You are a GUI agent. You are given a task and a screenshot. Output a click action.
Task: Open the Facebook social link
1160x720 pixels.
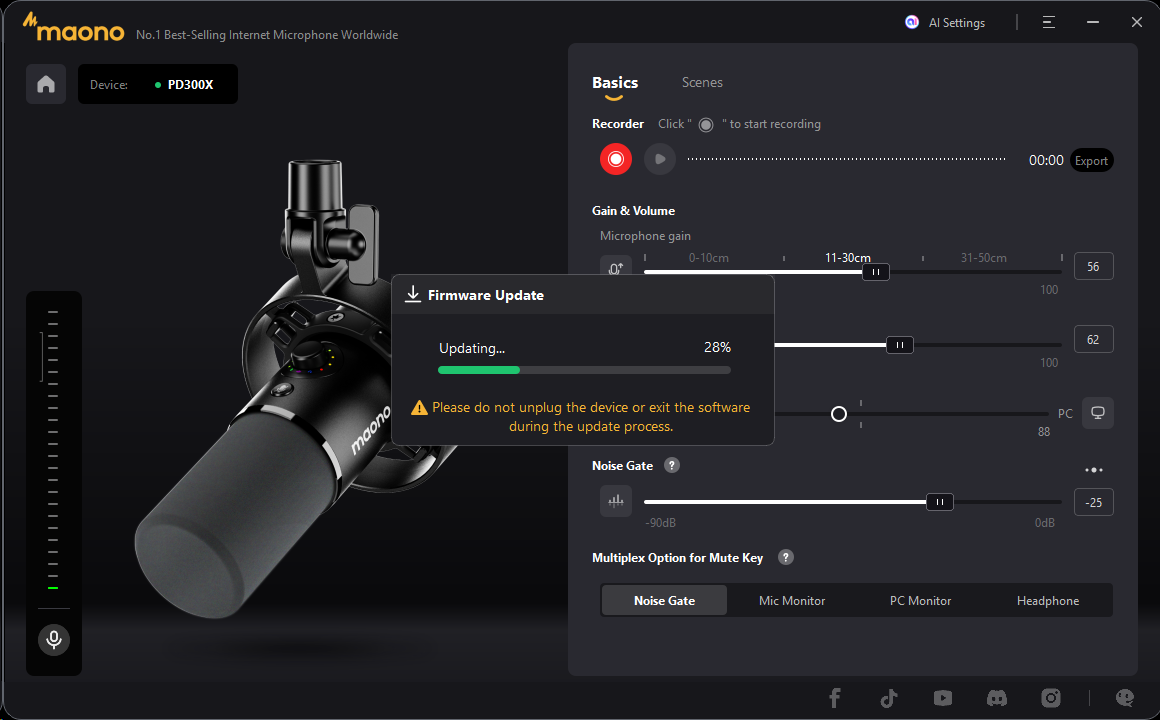coord(835,698)
